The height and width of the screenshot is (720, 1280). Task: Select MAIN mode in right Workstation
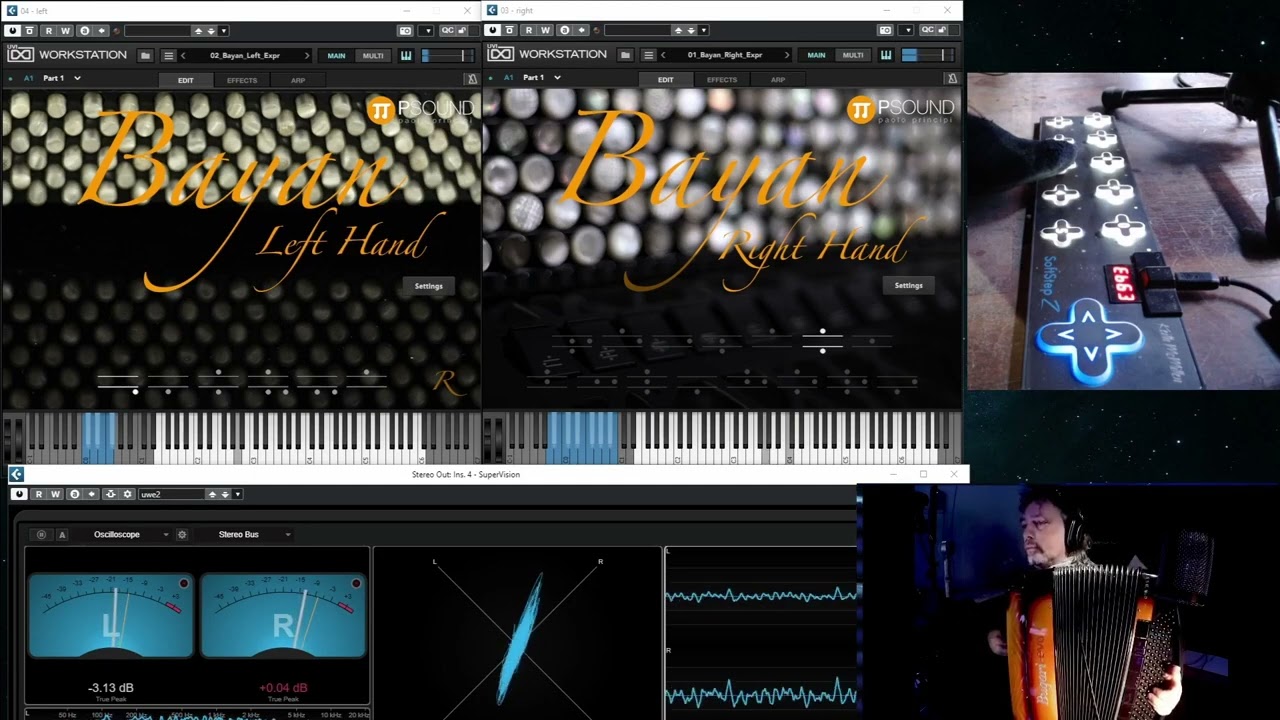pyautogui.click(x=816, y=56)
